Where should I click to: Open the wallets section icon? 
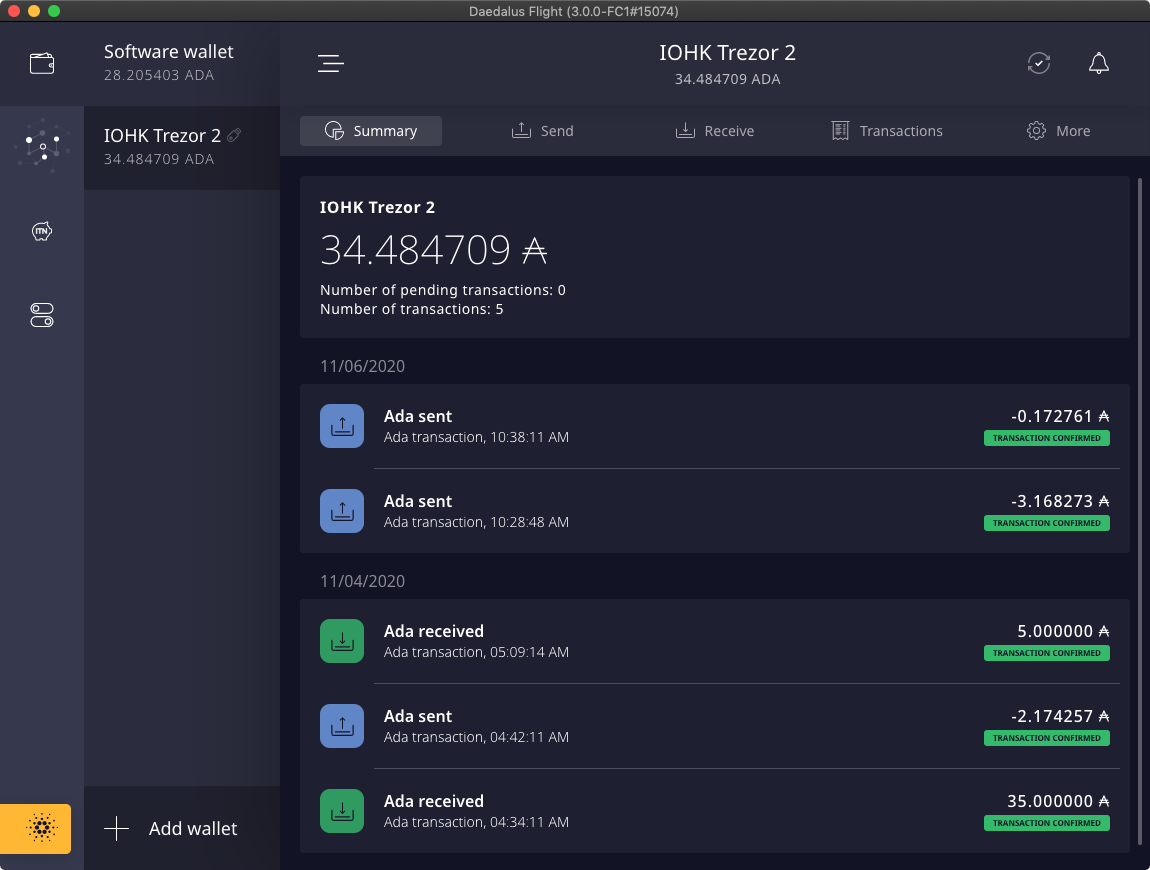(x=42, y=64)
